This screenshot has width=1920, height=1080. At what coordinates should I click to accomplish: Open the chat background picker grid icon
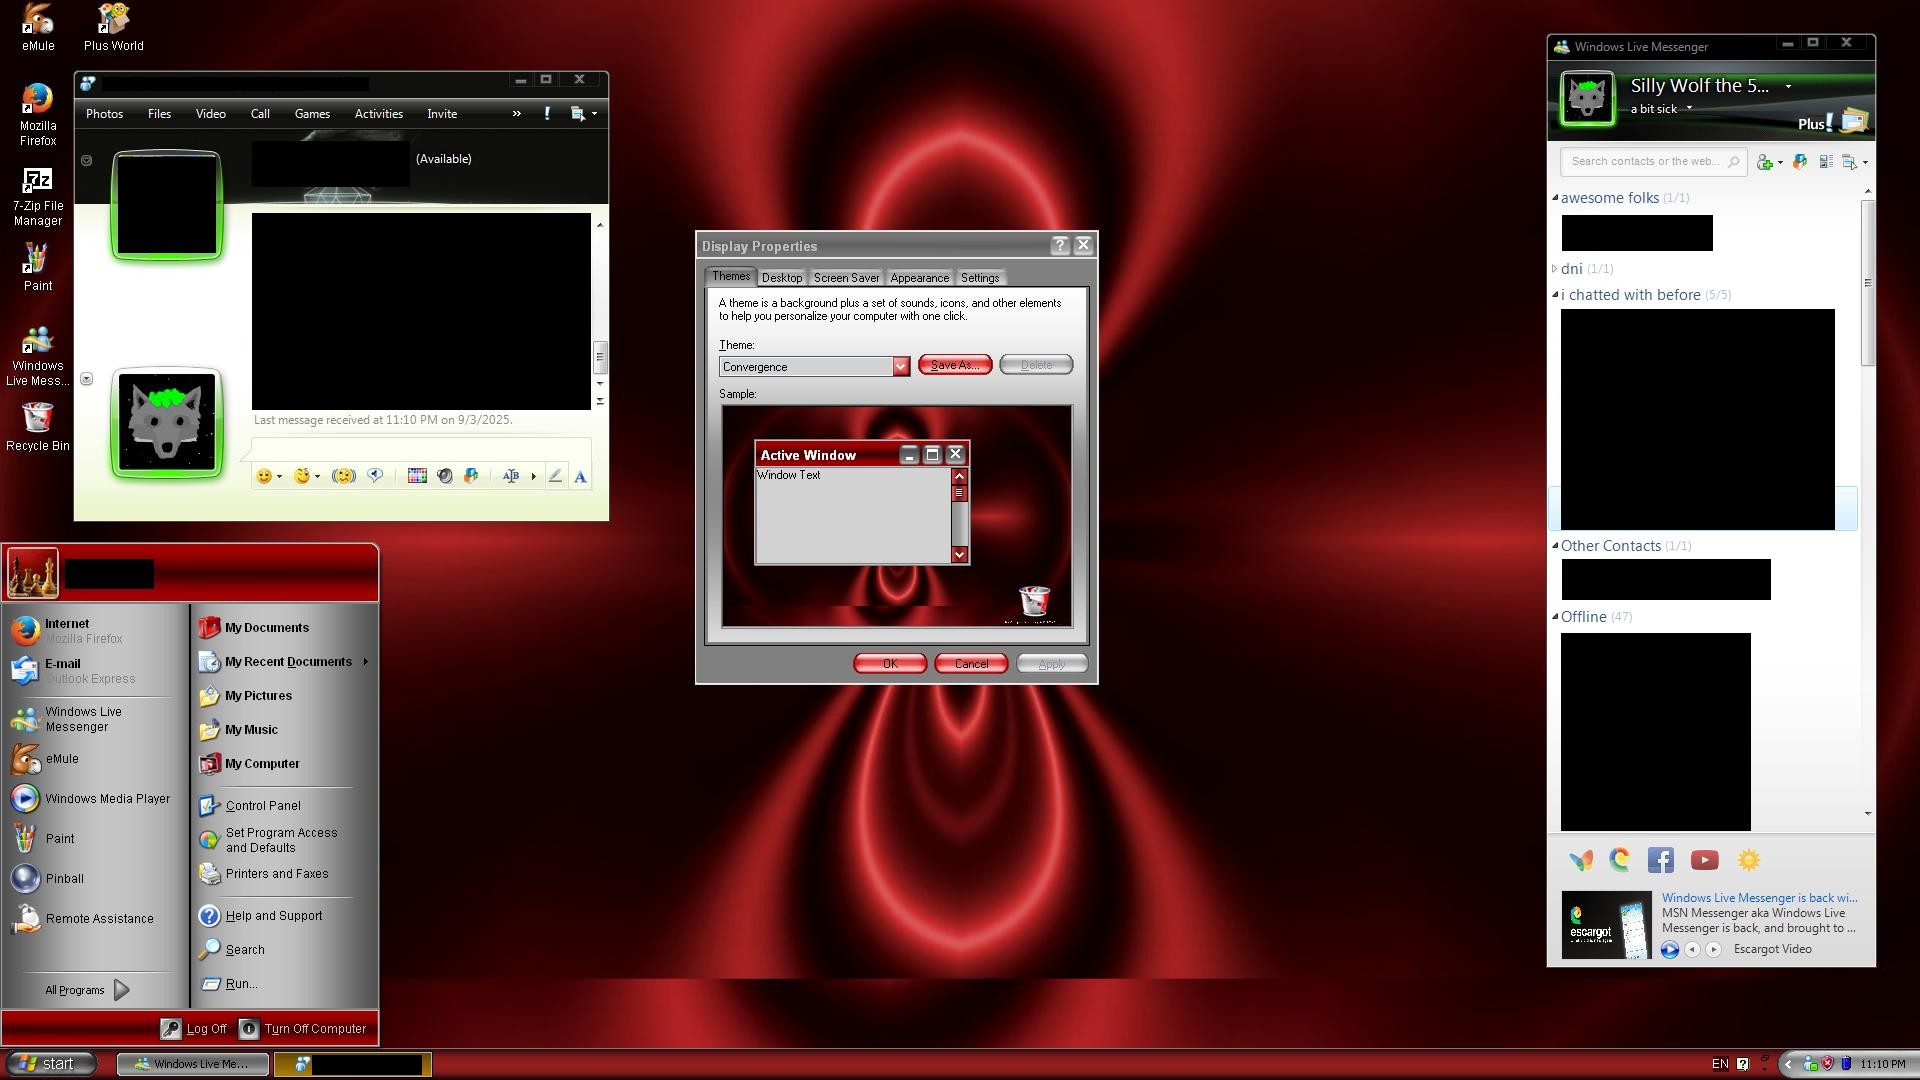[417, 476]
